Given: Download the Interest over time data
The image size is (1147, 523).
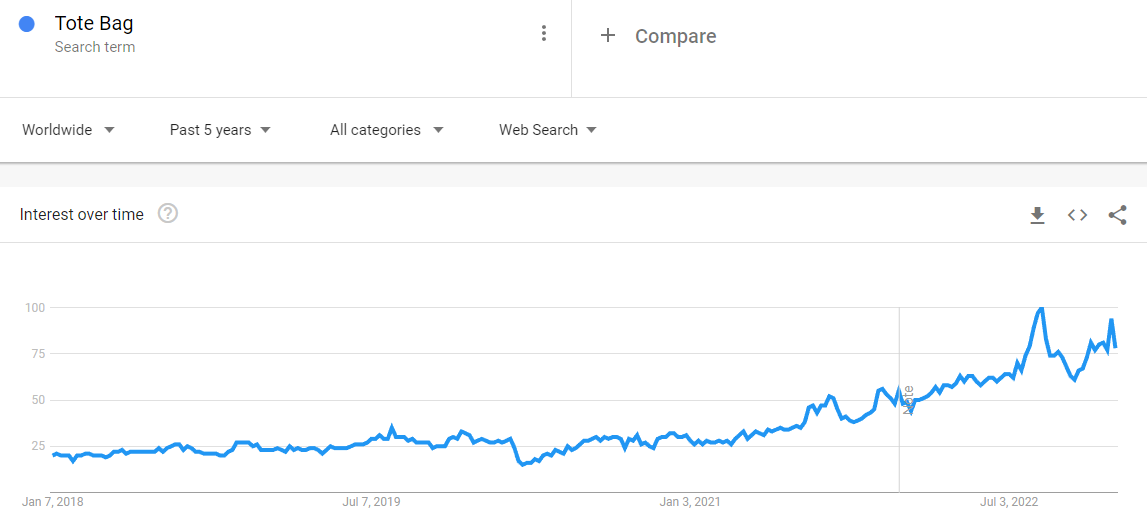Looking at the screenshot, I should (1037, 214).
